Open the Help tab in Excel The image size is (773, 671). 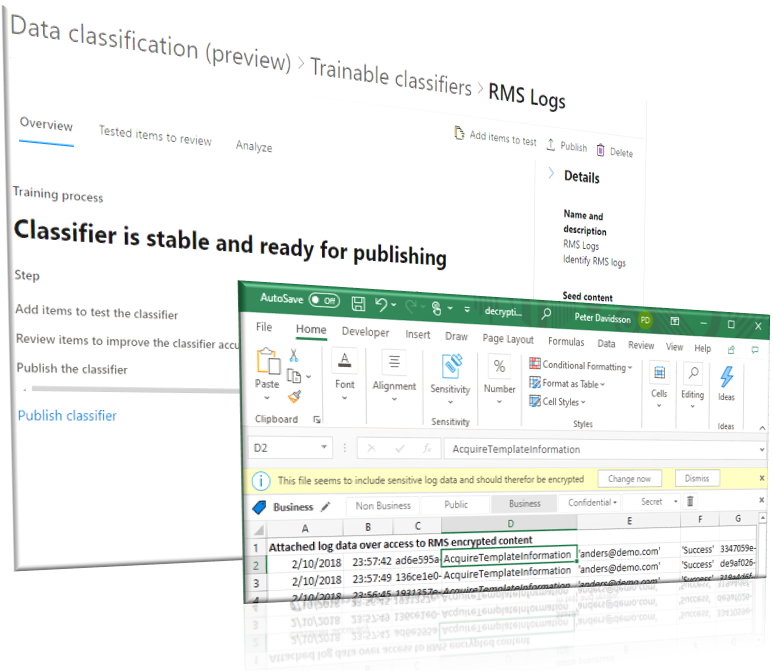(703, 348)
